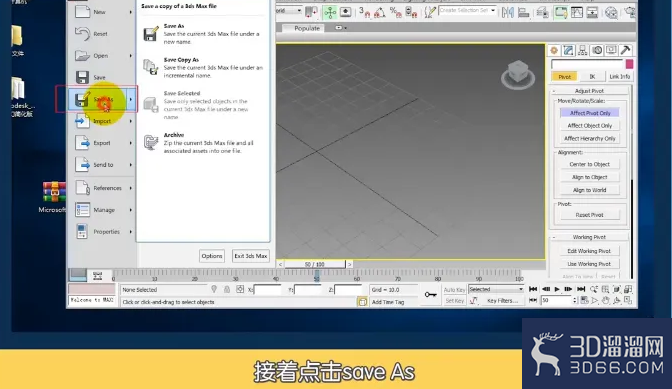Expand the Export submenu arrow
This screenshot has height=389, width=672.
[131, 143]
